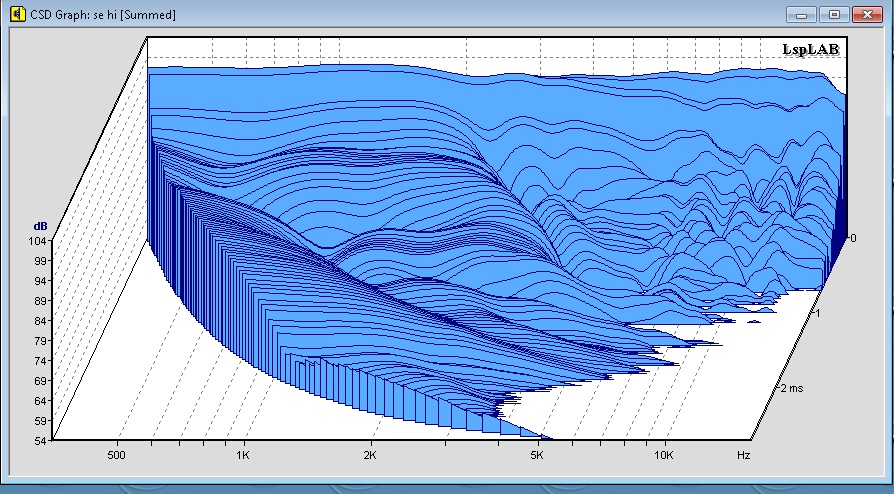The height and width of the screenshot is (494, 894).
Task: Minimize the CSD Graph window
Action: point(802,14)
